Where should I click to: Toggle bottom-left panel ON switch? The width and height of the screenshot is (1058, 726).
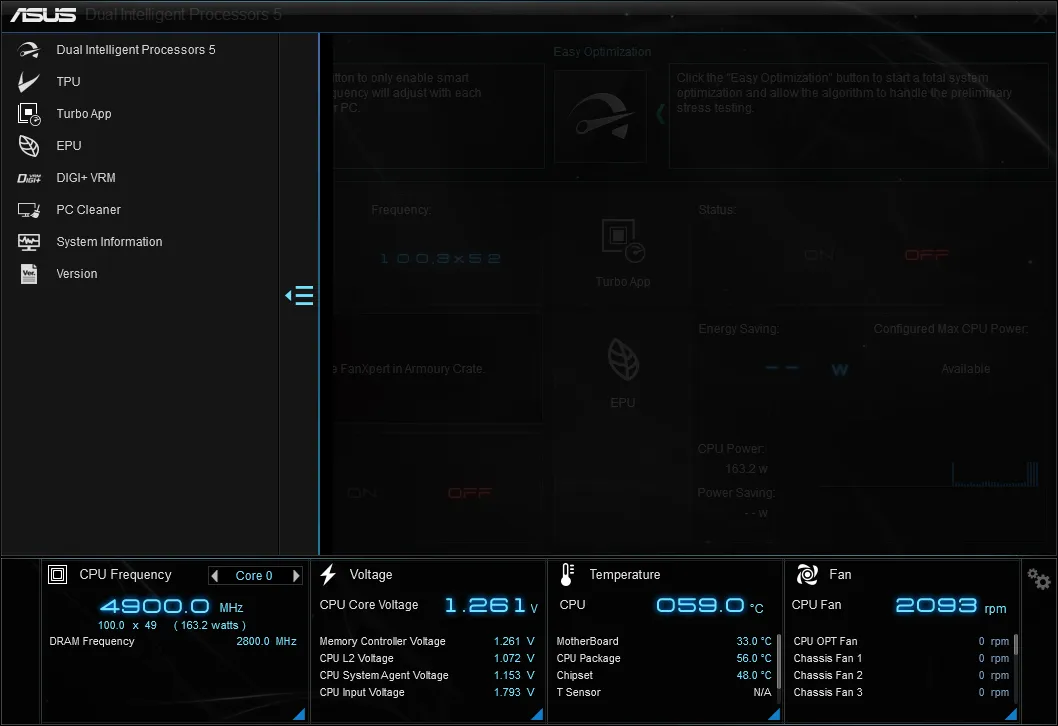[x=362, y=493]
